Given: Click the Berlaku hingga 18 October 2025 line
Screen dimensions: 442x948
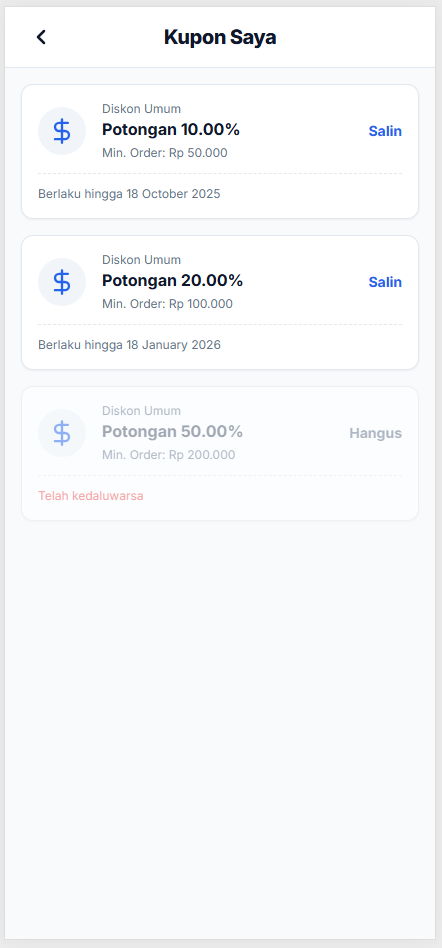Looking at the screenshot, I should coord(129,194).
